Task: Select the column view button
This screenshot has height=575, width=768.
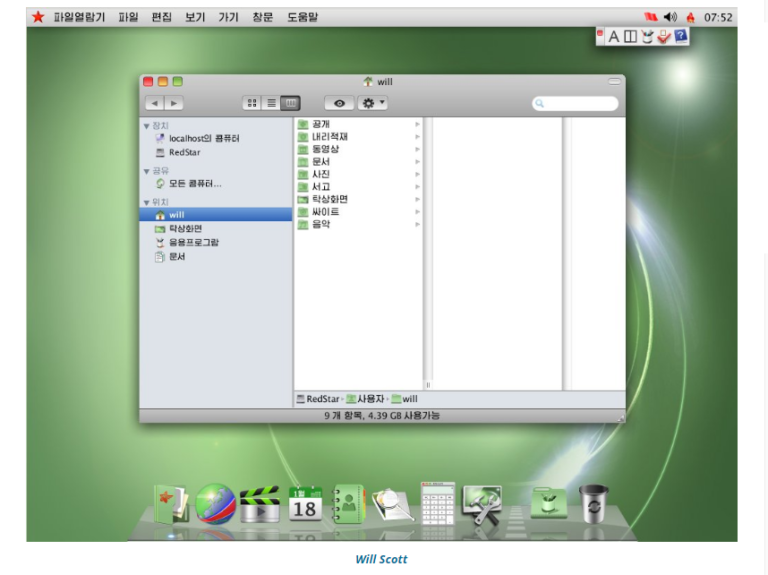Action: pyautogui.click(x=290, y=103)
